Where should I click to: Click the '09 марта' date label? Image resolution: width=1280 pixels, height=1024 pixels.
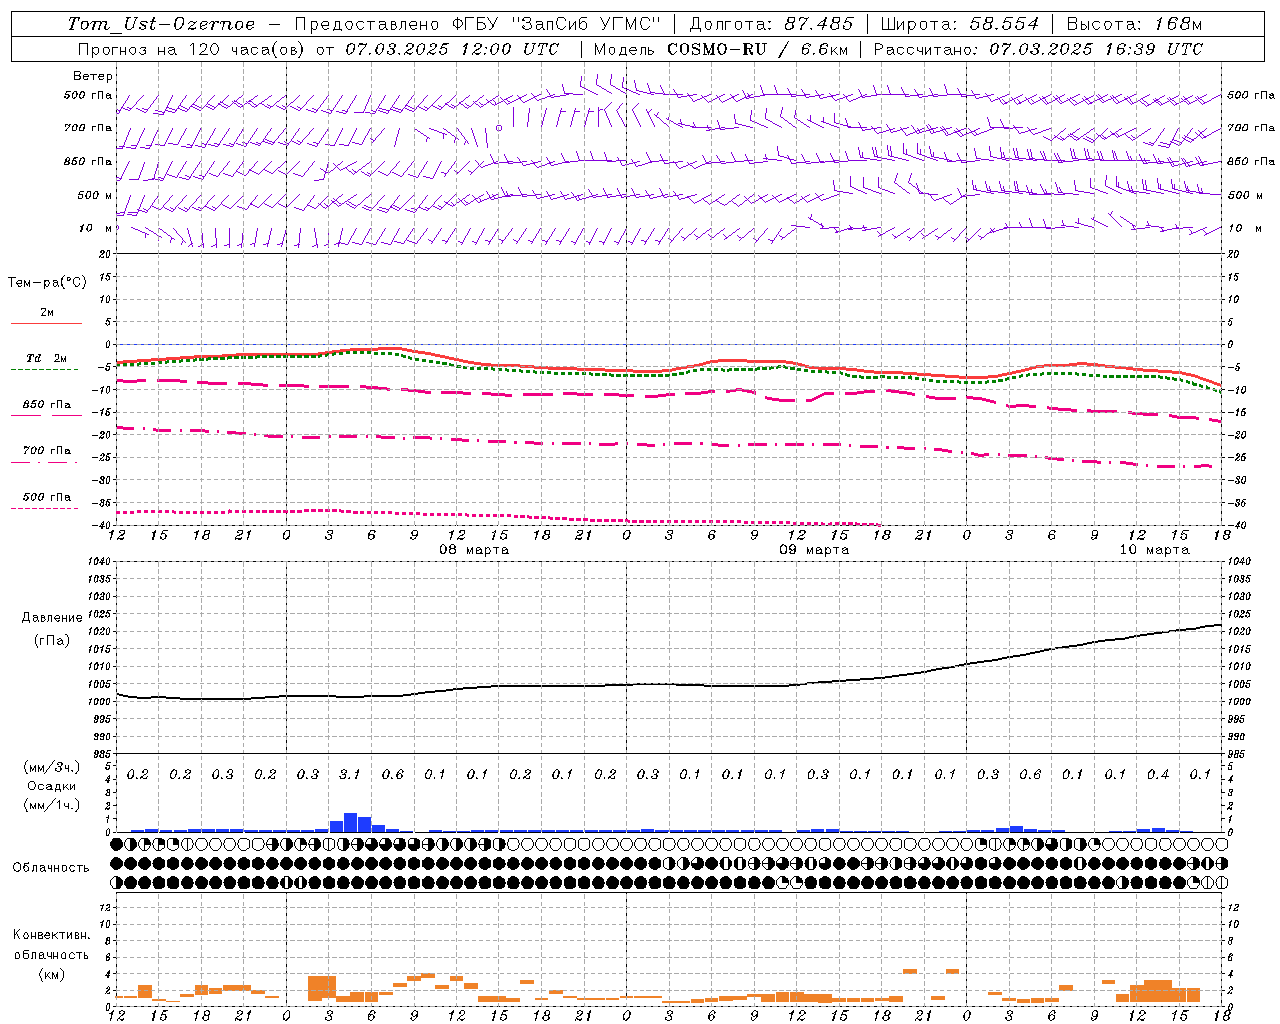pyautogui.click(x=814, y=550)
